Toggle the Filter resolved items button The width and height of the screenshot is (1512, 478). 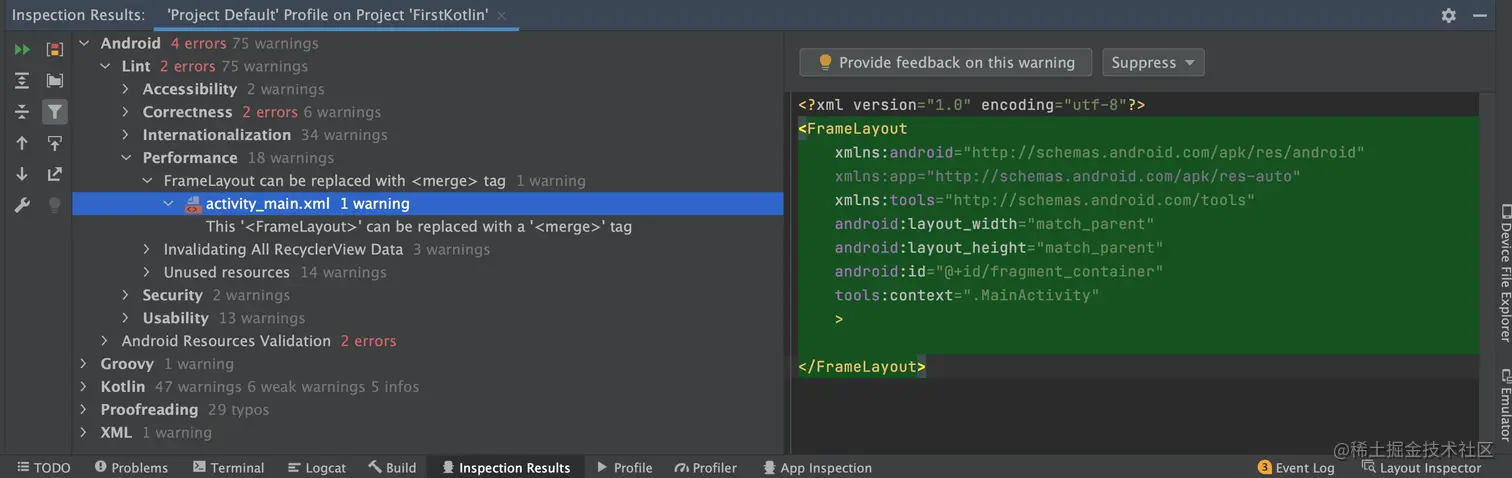tap(55, 112)
